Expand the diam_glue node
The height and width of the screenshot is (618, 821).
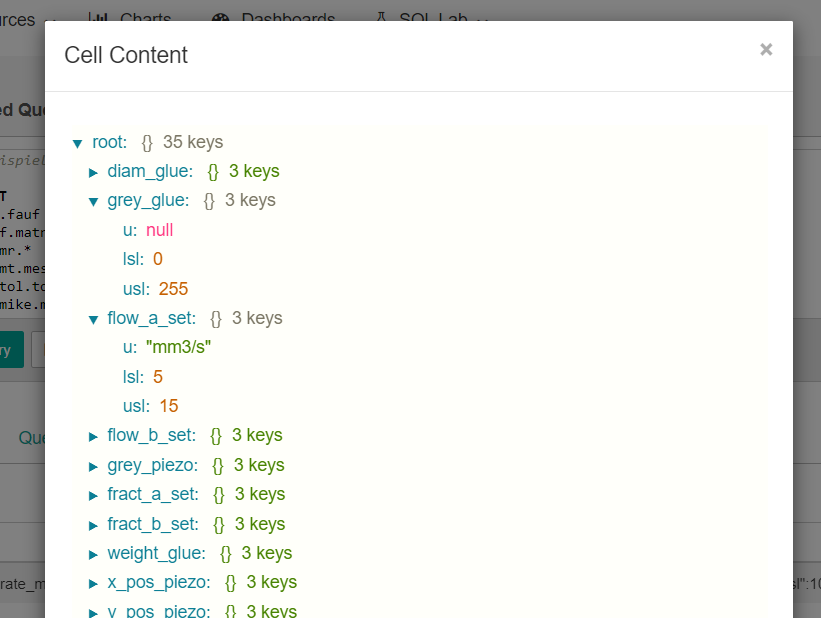pyautogui.click(x=93, y=171)
